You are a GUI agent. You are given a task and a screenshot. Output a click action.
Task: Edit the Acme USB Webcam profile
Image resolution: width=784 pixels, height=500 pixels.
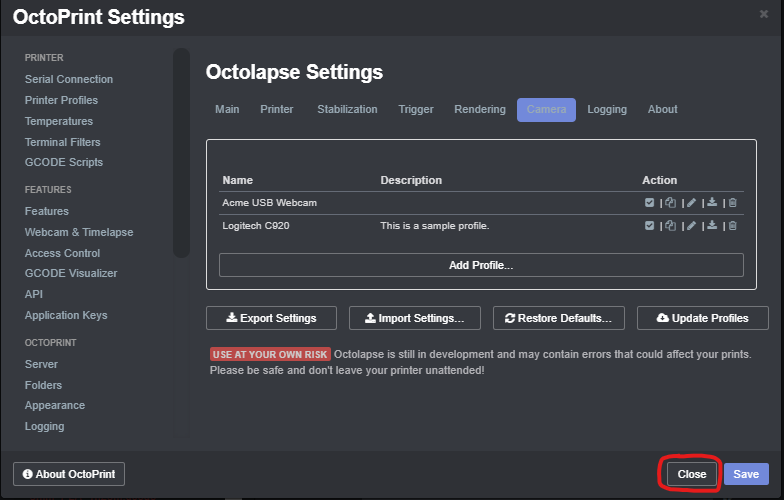(692, 202)
